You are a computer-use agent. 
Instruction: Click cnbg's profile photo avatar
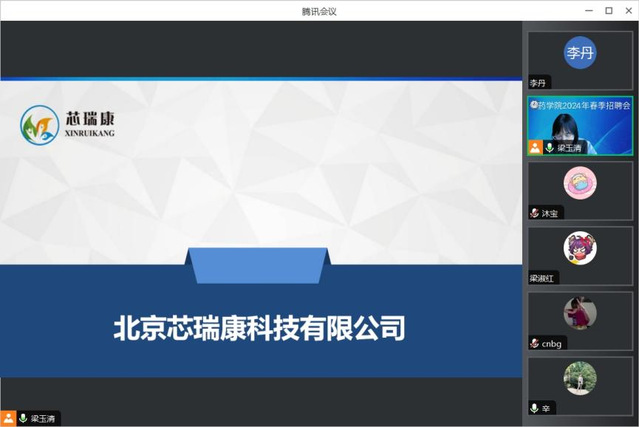pyautogui.click(x=580, y=312)
